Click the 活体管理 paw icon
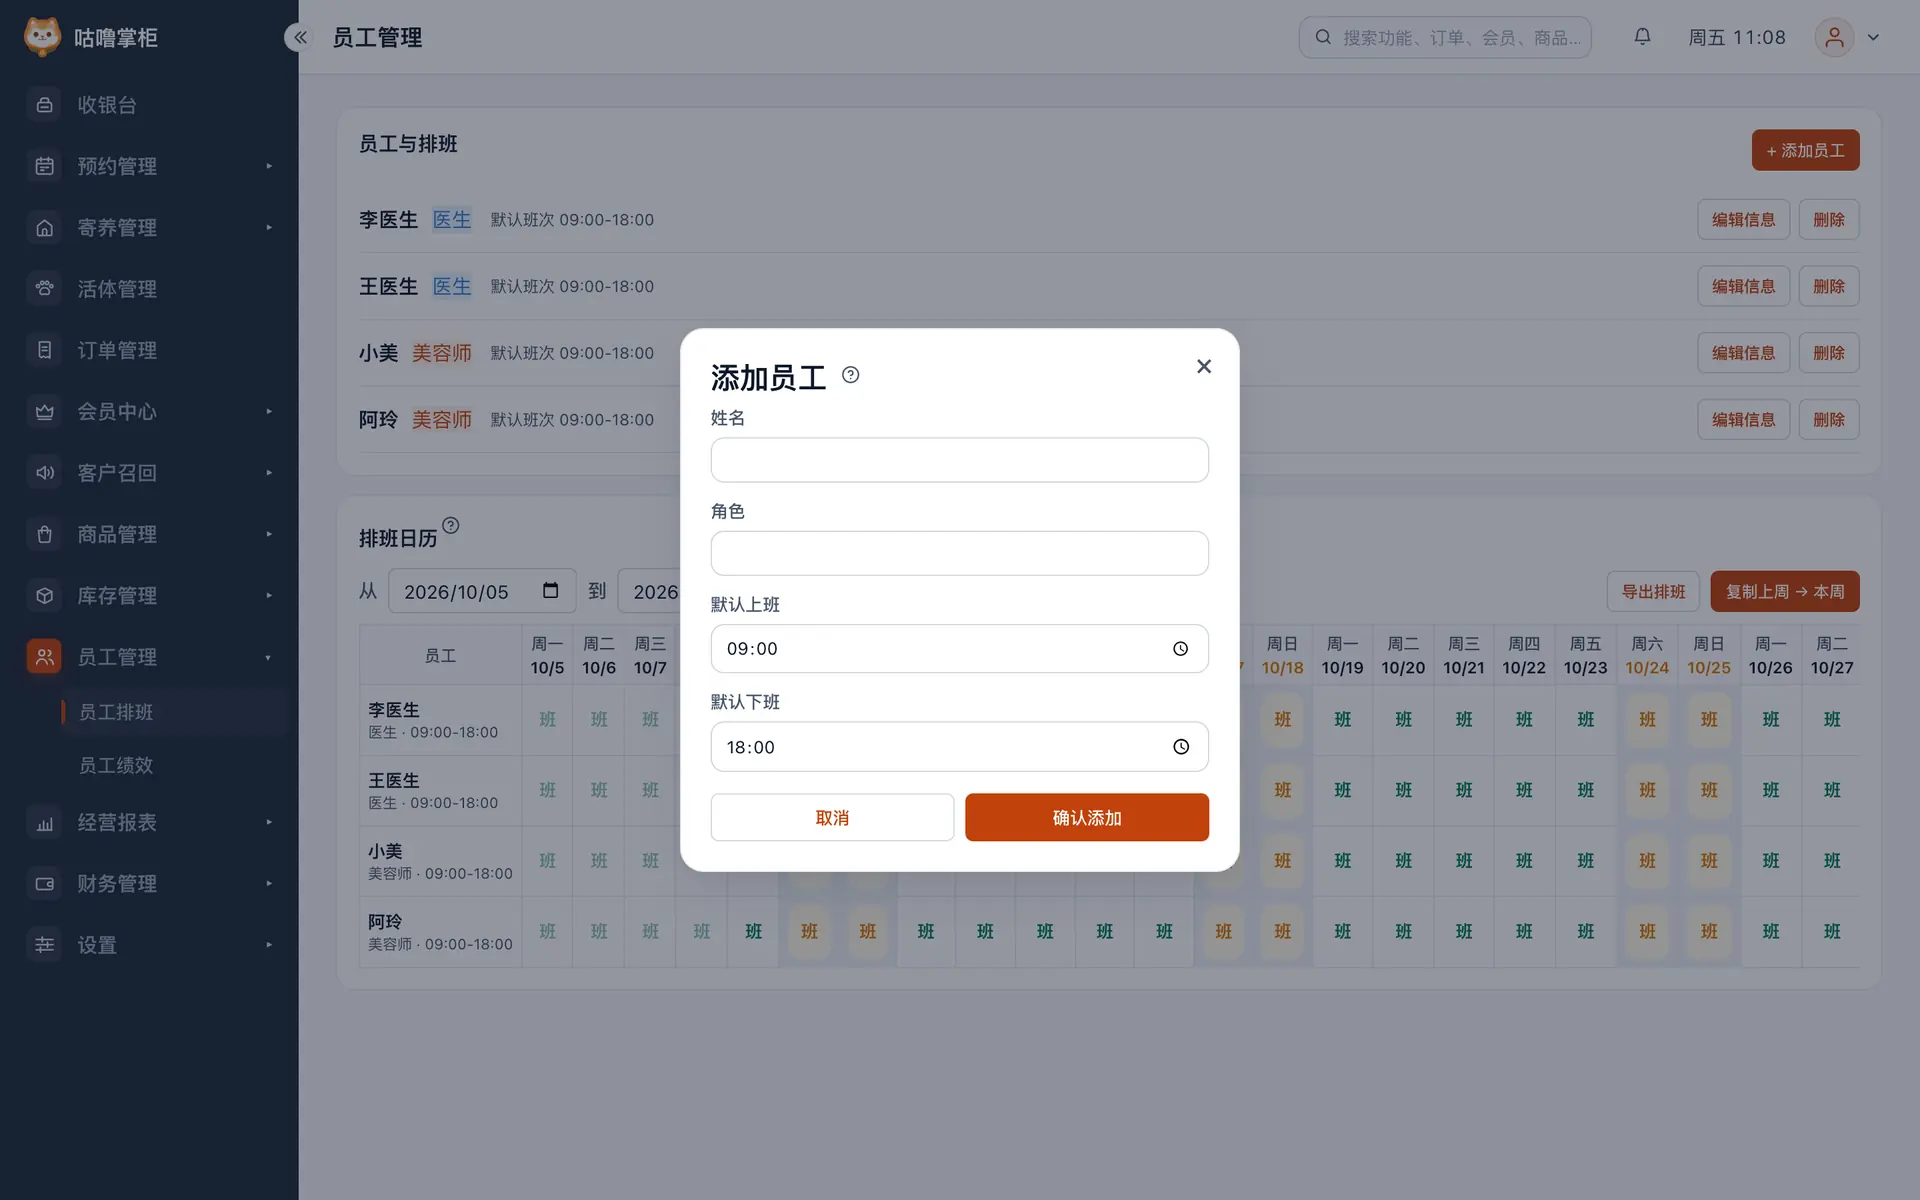 (x=44, y=289)
